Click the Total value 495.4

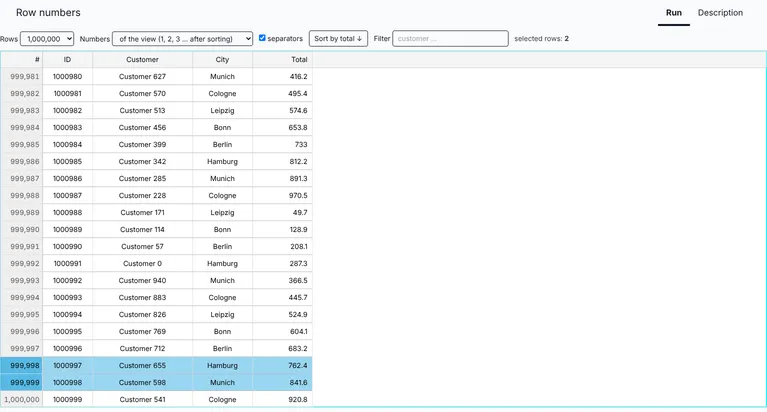(x=282, y=93)
